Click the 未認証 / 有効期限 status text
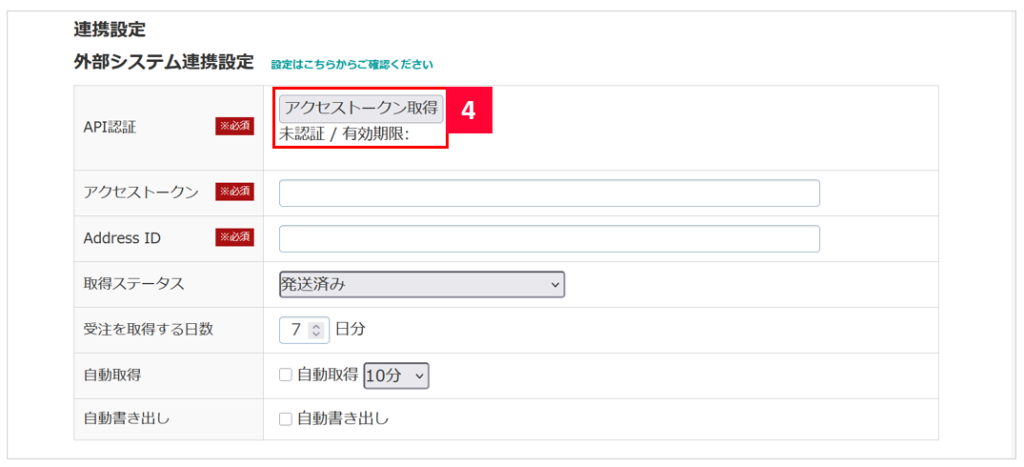 coord(344,134)
